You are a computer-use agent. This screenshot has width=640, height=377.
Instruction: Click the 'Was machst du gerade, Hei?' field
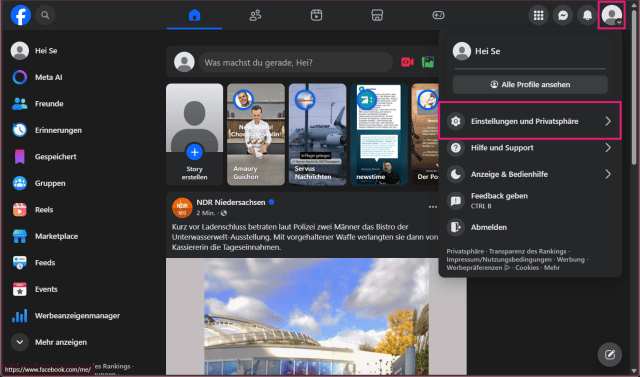(x=296, y=62)
